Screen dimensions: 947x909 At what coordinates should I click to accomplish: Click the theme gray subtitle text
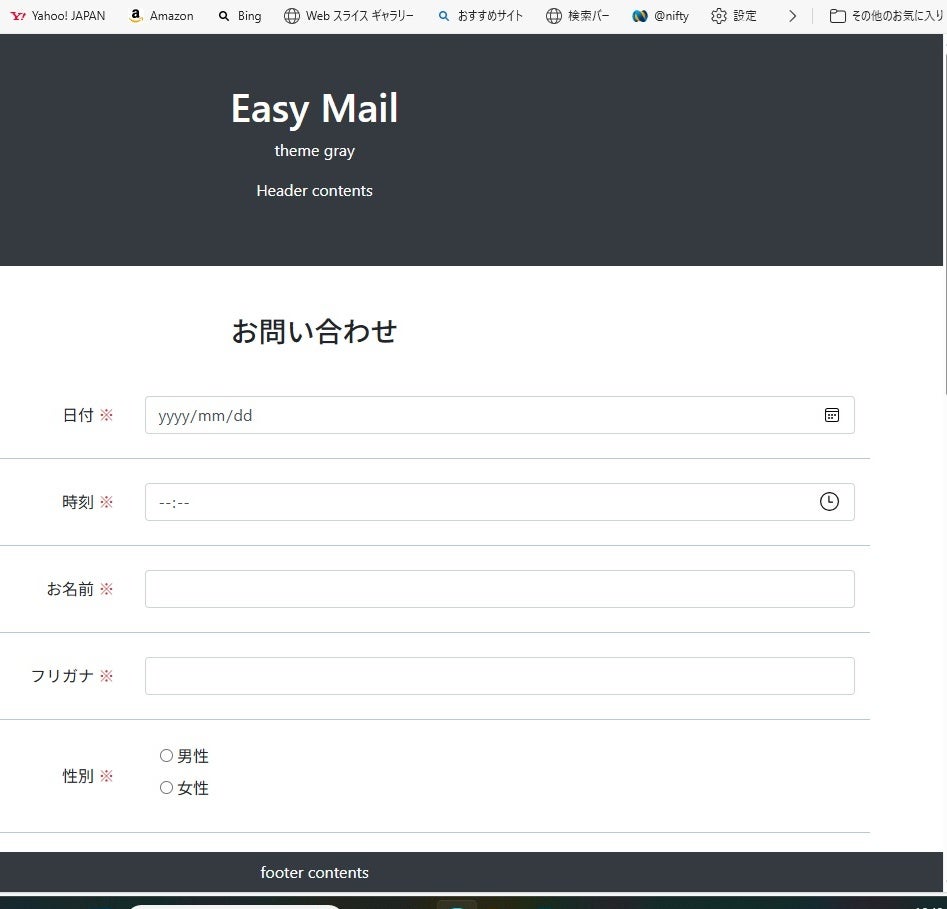point(315,151)
